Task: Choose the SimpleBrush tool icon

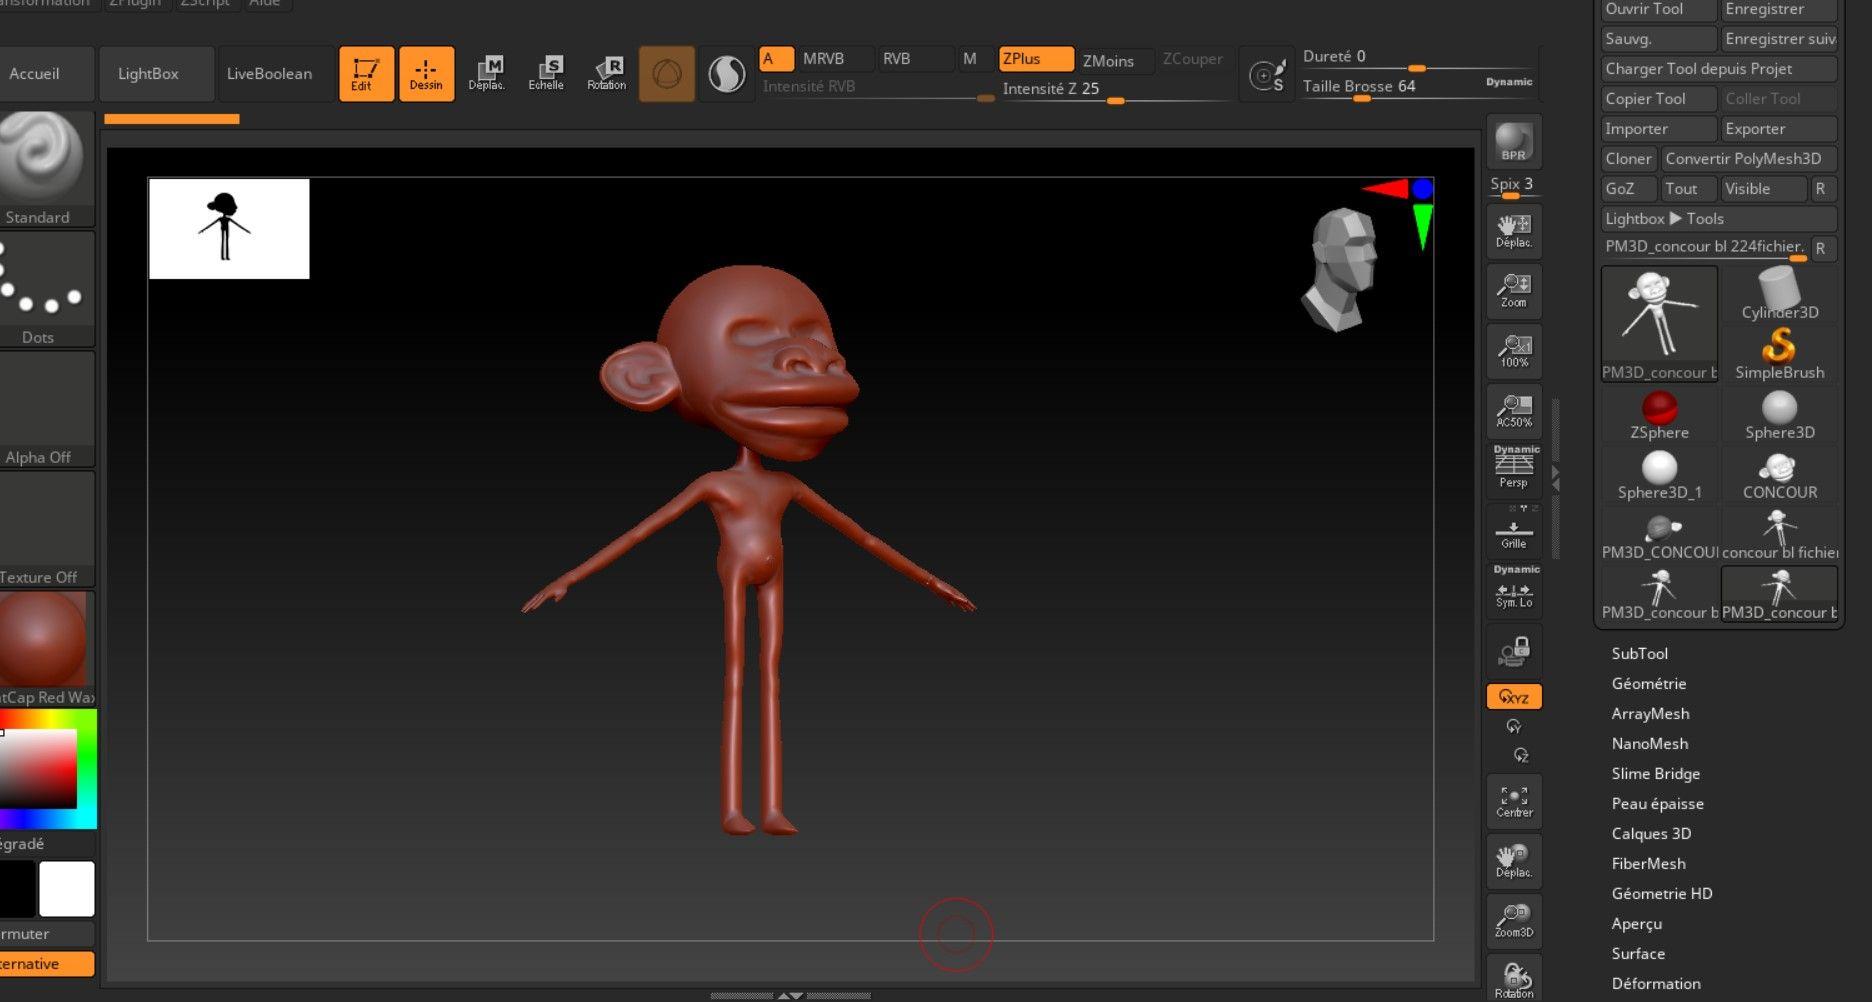Action: 1779,355
